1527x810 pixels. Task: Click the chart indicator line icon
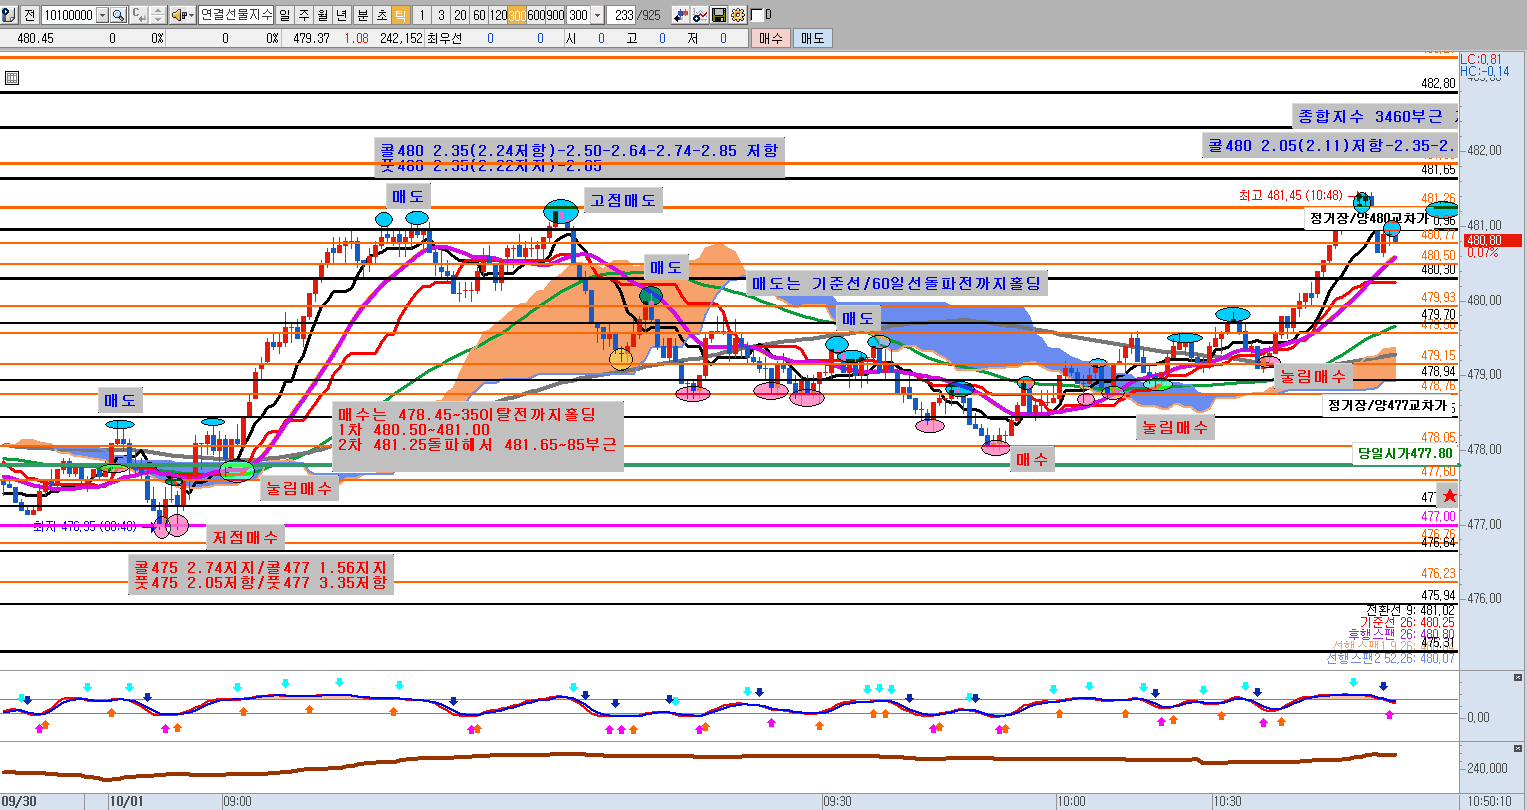click(x=700, y=15)
